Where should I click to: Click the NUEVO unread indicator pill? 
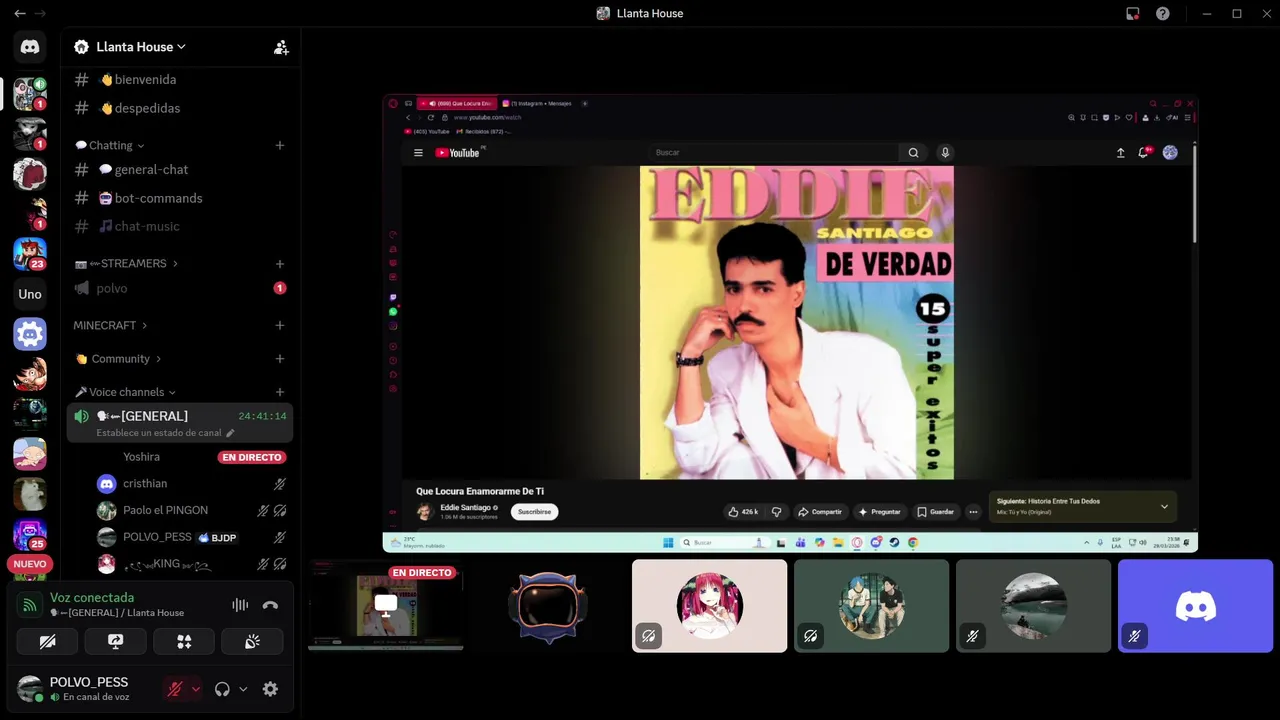30,564
